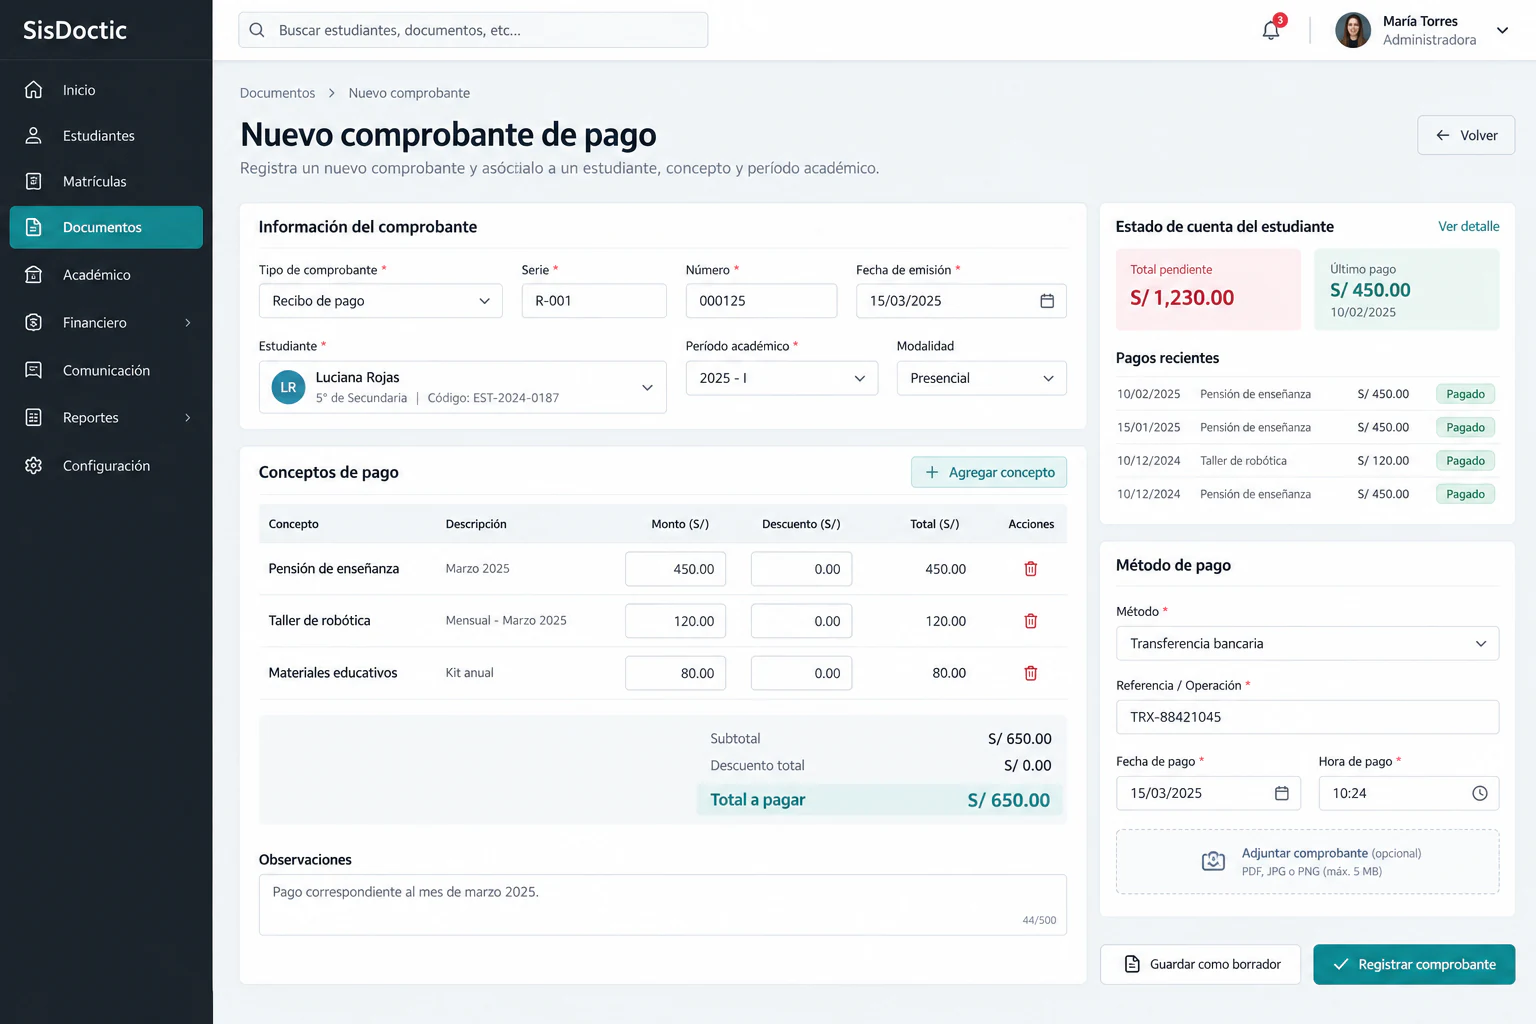The width and height of the screenshot is (1536, 1024).
Task: Click the Comunicación chat icon
Action: [33, 370]
